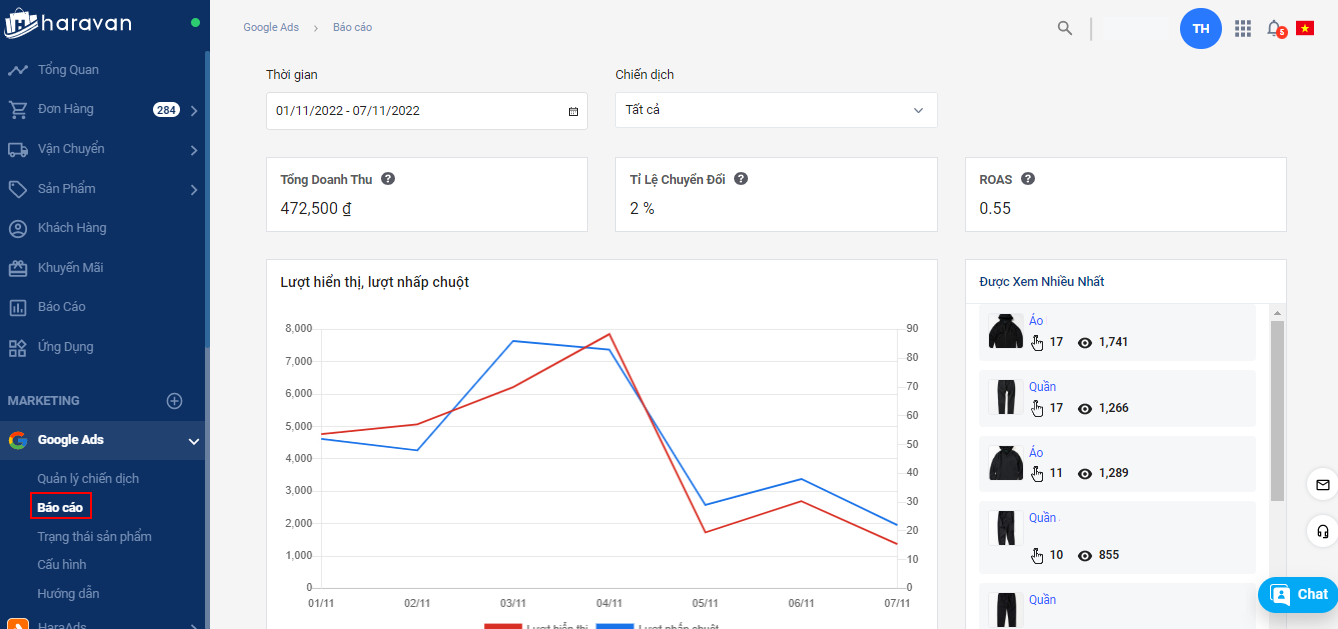Expand the Vận Chuyển submenu arrow

pos(194,150)
